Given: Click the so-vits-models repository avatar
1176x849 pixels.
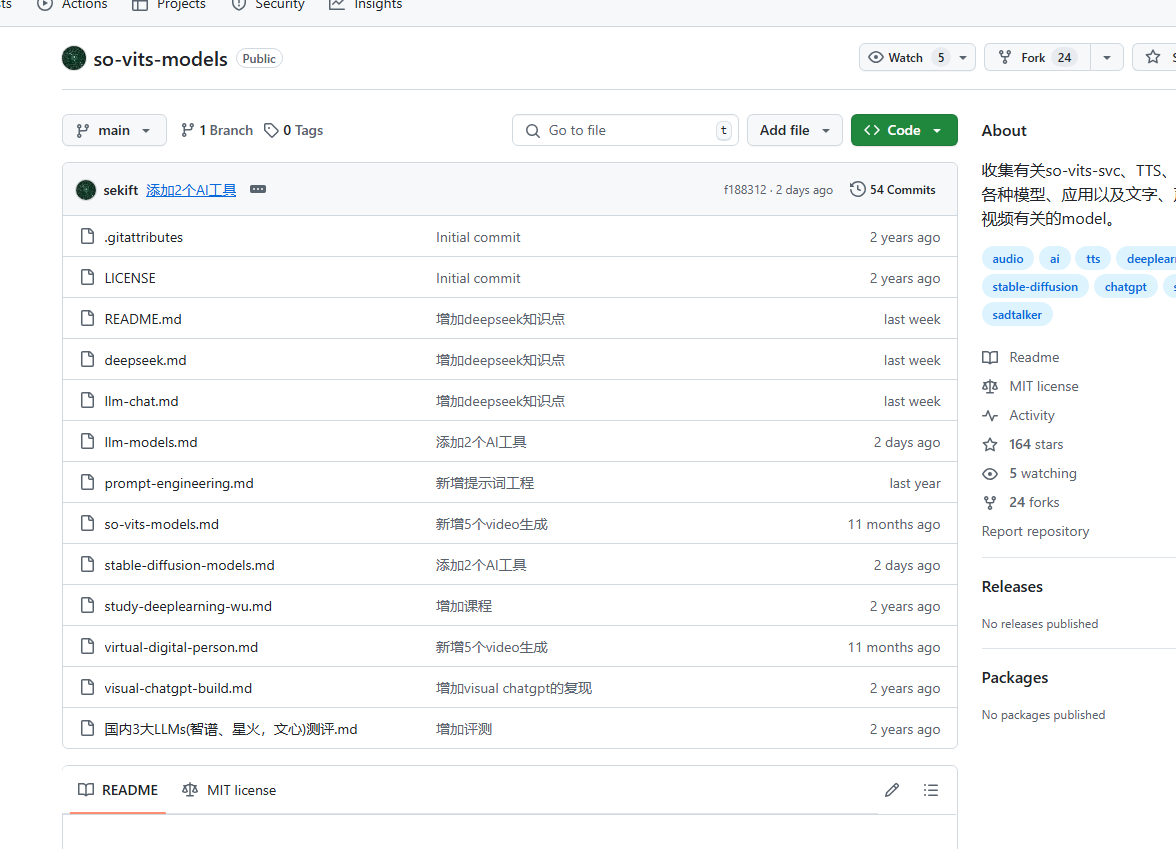Looking at the screenshot, I should (x=74, y=58).
